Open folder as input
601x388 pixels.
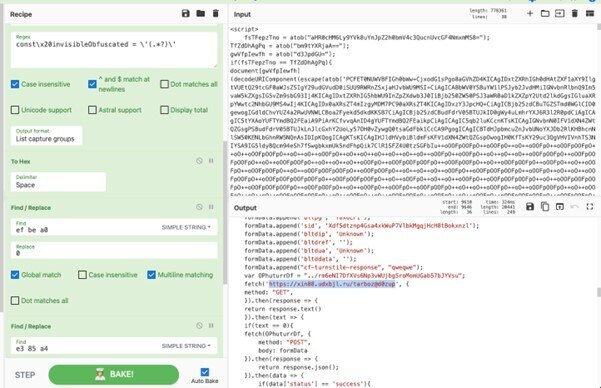(545, 14)
